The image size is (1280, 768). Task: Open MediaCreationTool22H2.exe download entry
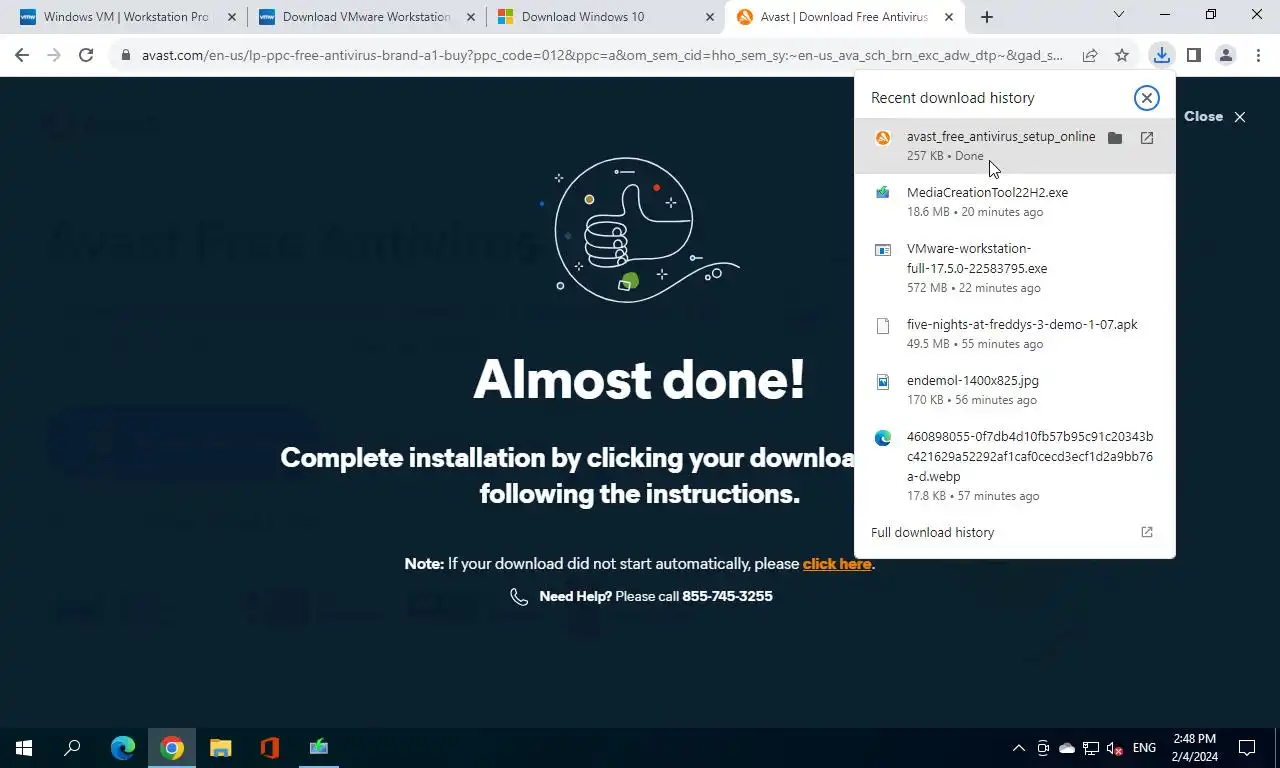(x=1015, y=202)
